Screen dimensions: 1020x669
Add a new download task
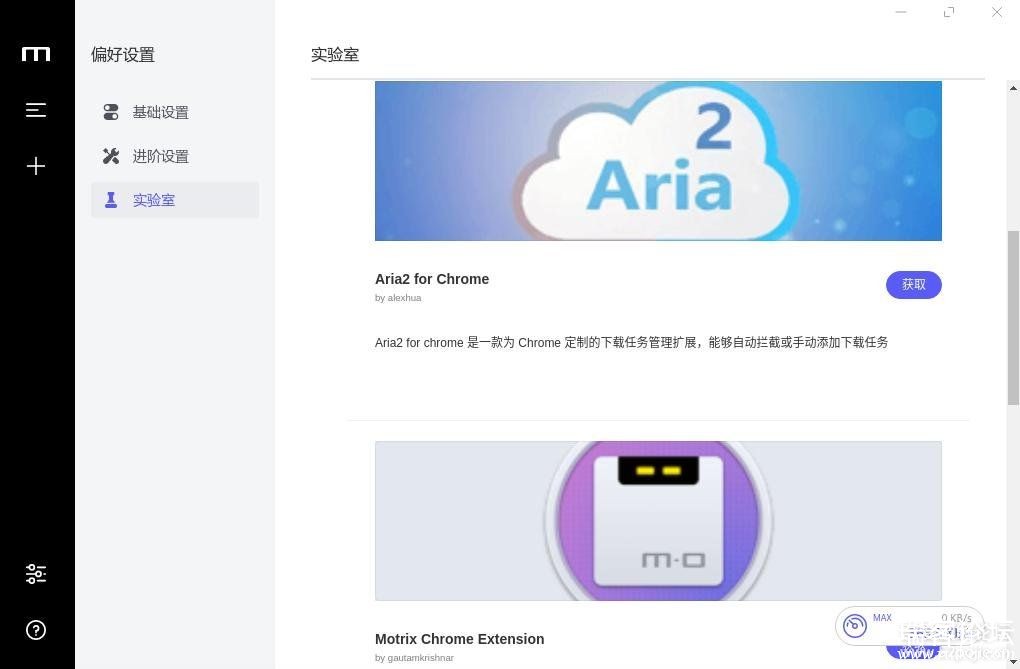pos(36,166)
